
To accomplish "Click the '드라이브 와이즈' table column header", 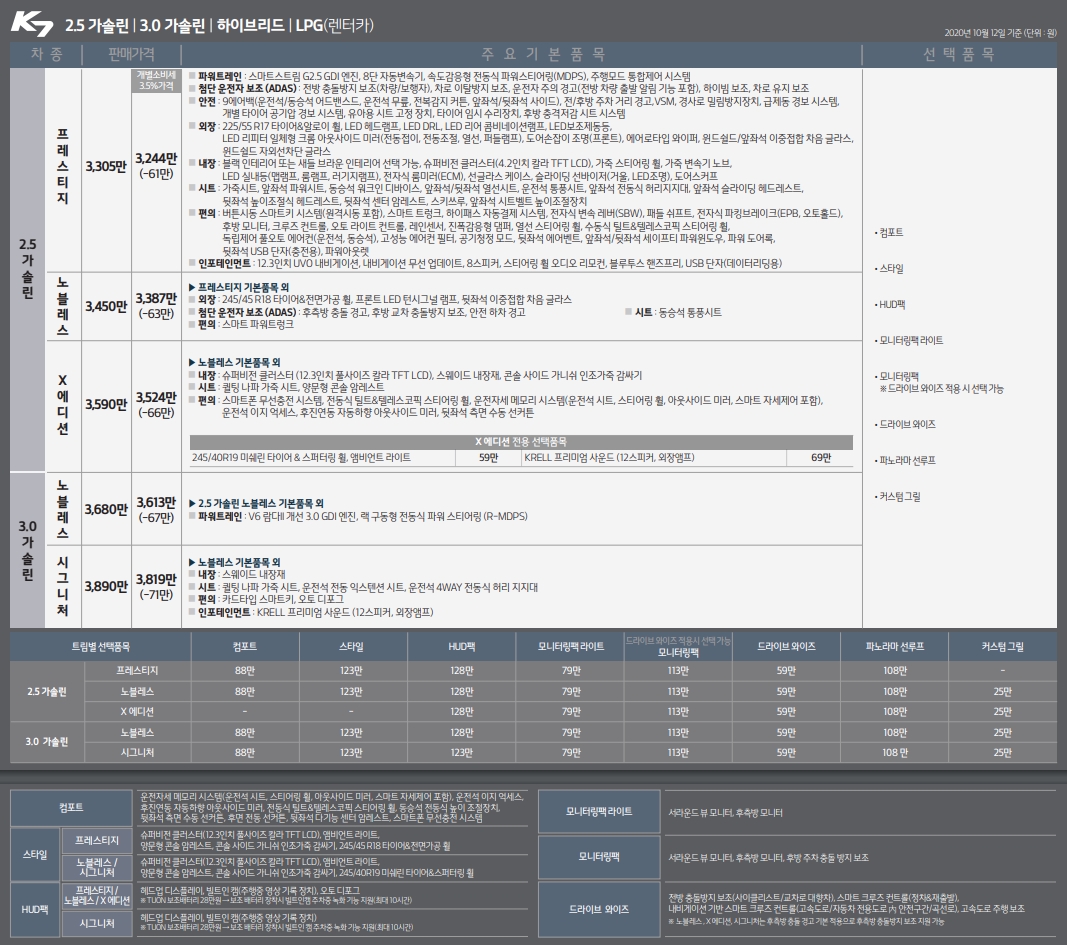I will click(786, 647).
